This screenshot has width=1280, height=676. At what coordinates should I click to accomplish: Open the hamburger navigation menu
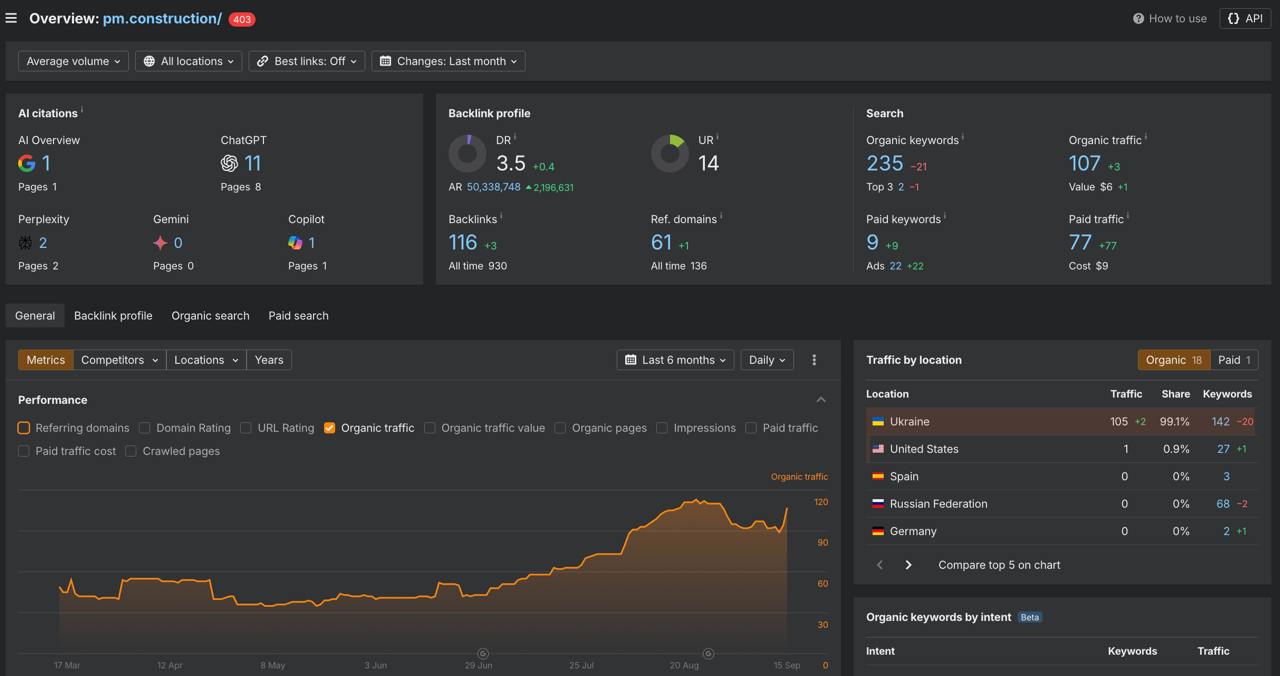(11, 18)
